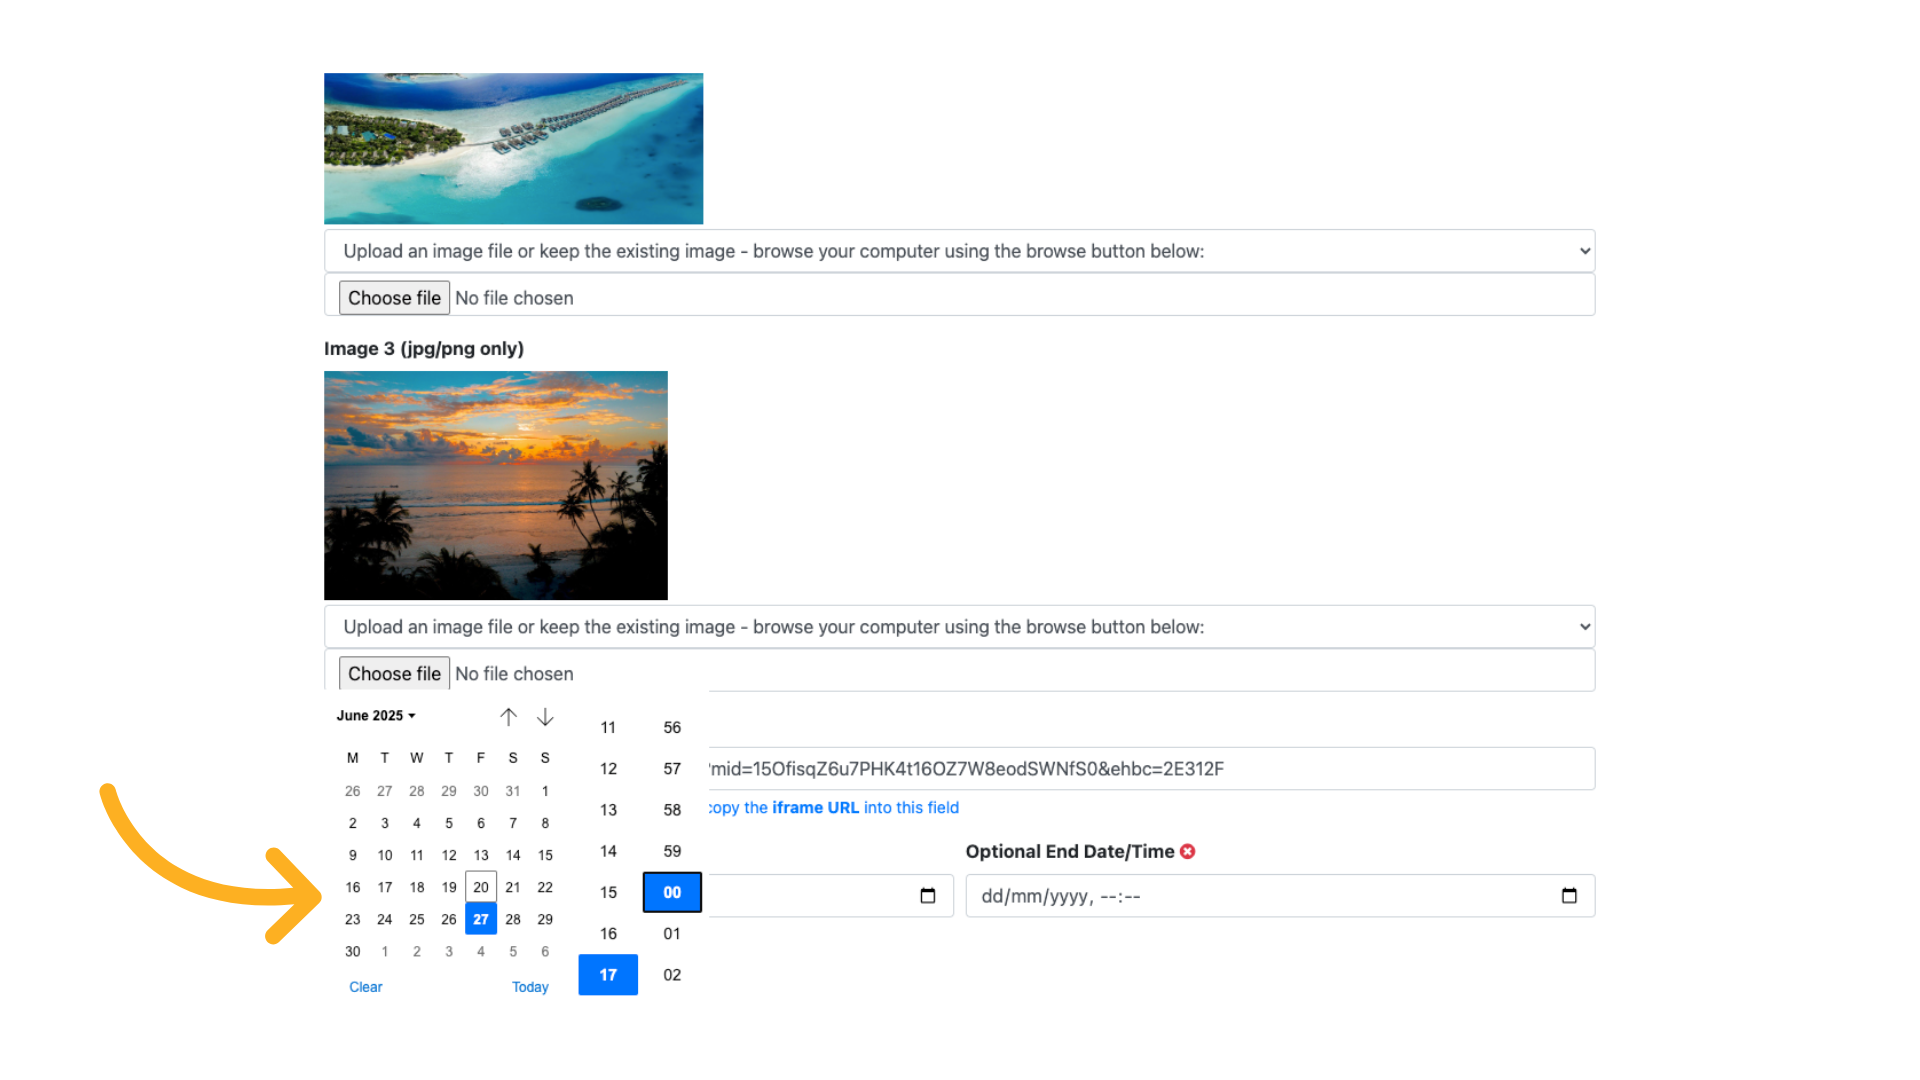Open calendar icon in start date field
Viewport: 1920px width, 1080px height.
pos(927,896)
